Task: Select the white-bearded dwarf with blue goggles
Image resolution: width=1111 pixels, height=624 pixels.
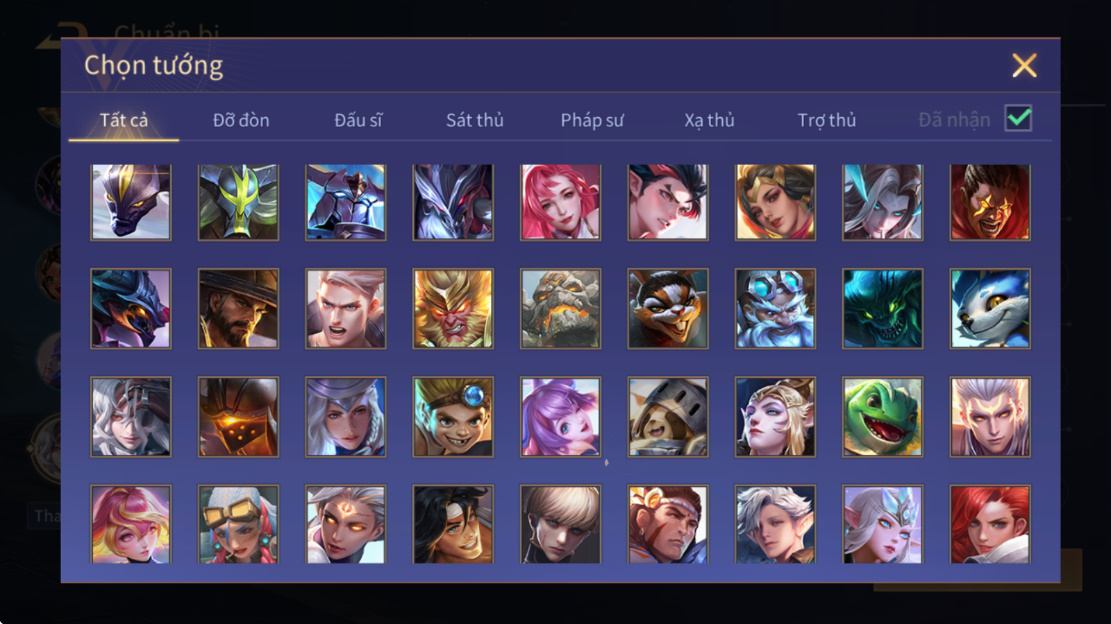Action: click(775, 309)
